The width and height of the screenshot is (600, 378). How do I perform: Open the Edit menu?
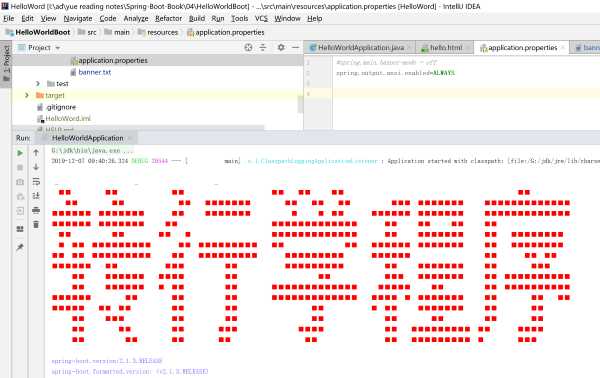[x=27, y=18]
